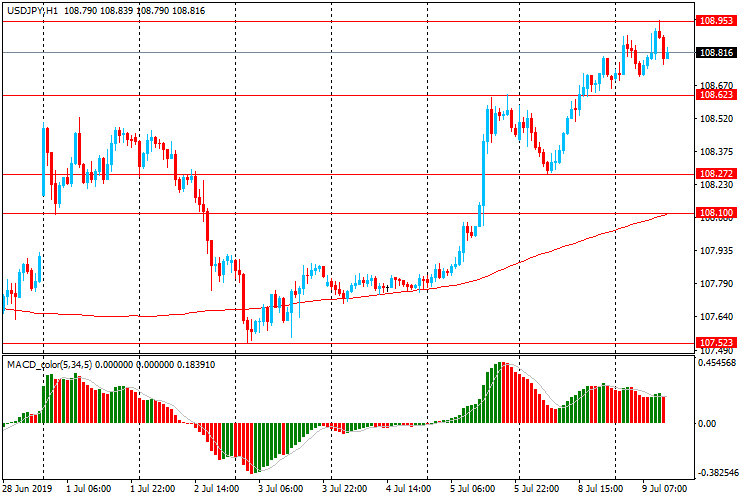Click the 108.520 price axis value
740x500 pixels.
click(x=716, y=119)
